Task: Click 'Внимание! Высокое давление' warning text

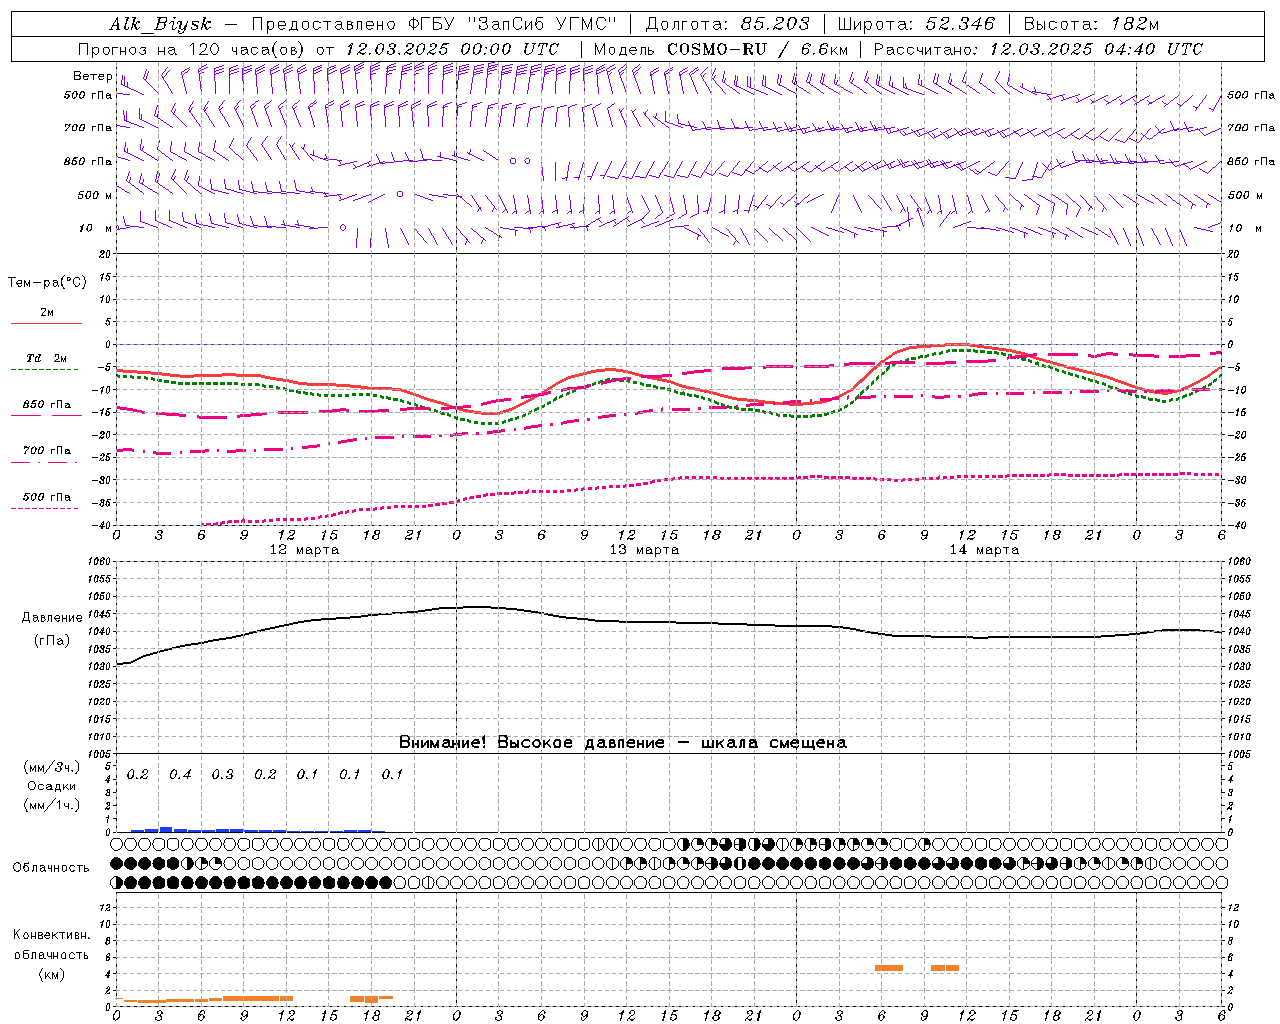Action: point(532,743)
